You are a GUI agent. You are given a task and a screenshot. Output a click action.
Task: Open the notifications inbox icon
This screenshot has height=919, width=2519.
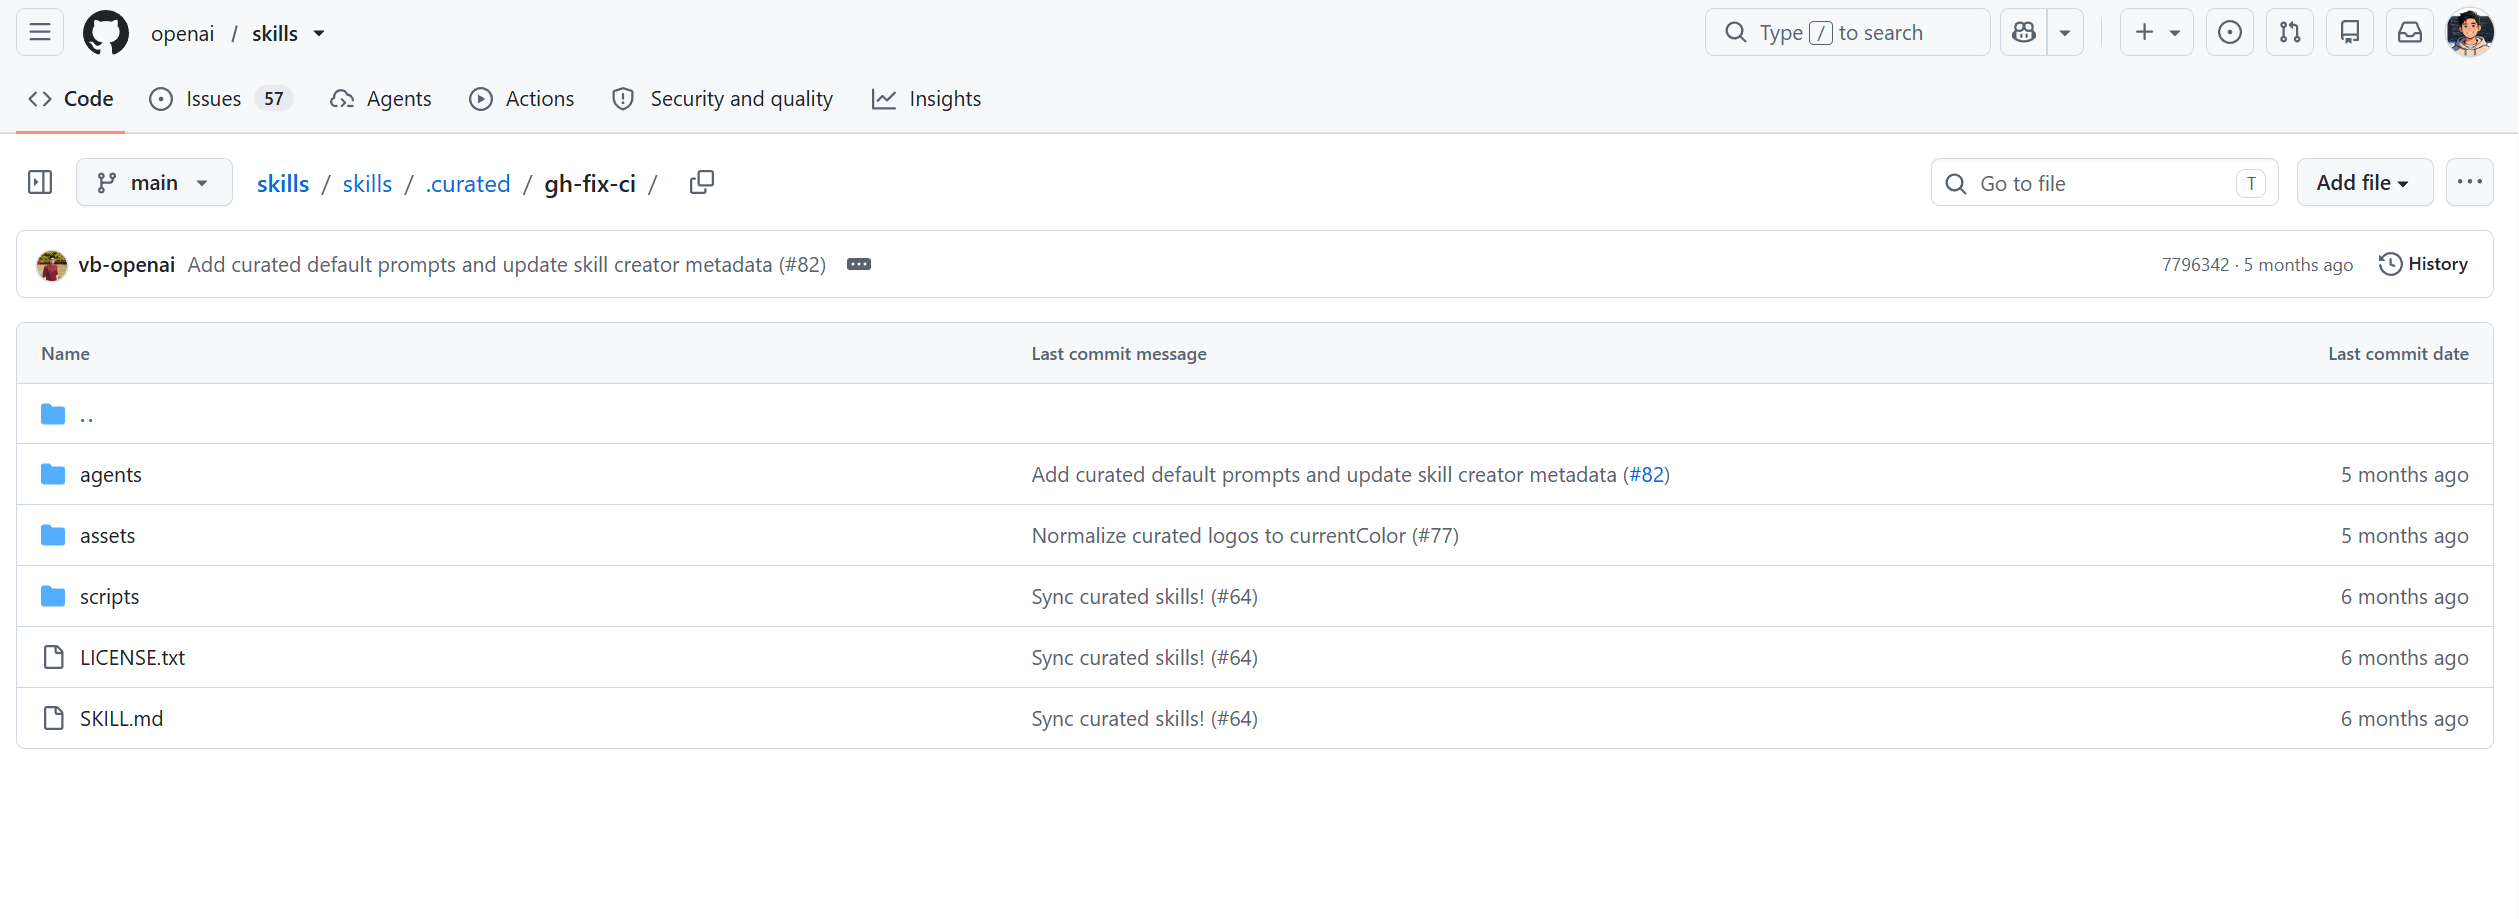(2410, 32)
